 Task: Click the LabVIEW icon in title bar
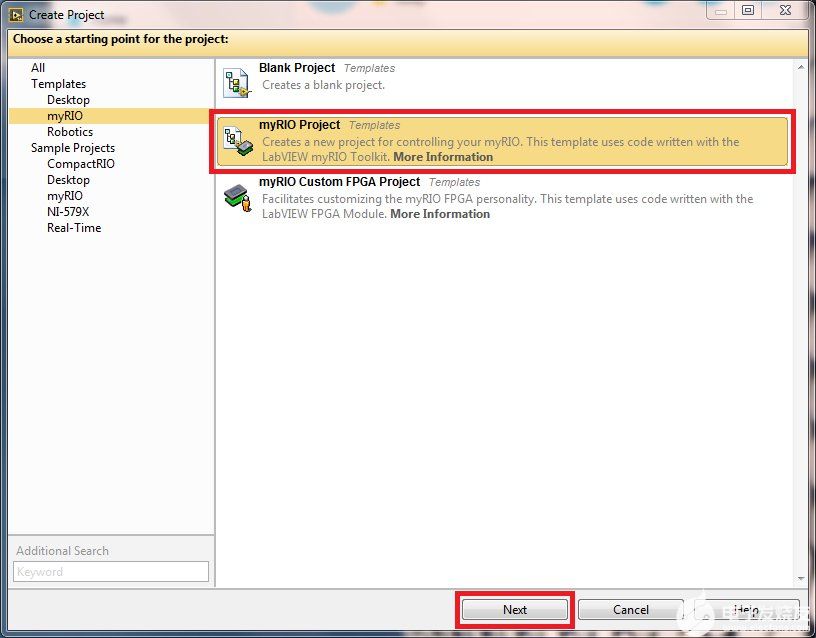pos(16,15)
